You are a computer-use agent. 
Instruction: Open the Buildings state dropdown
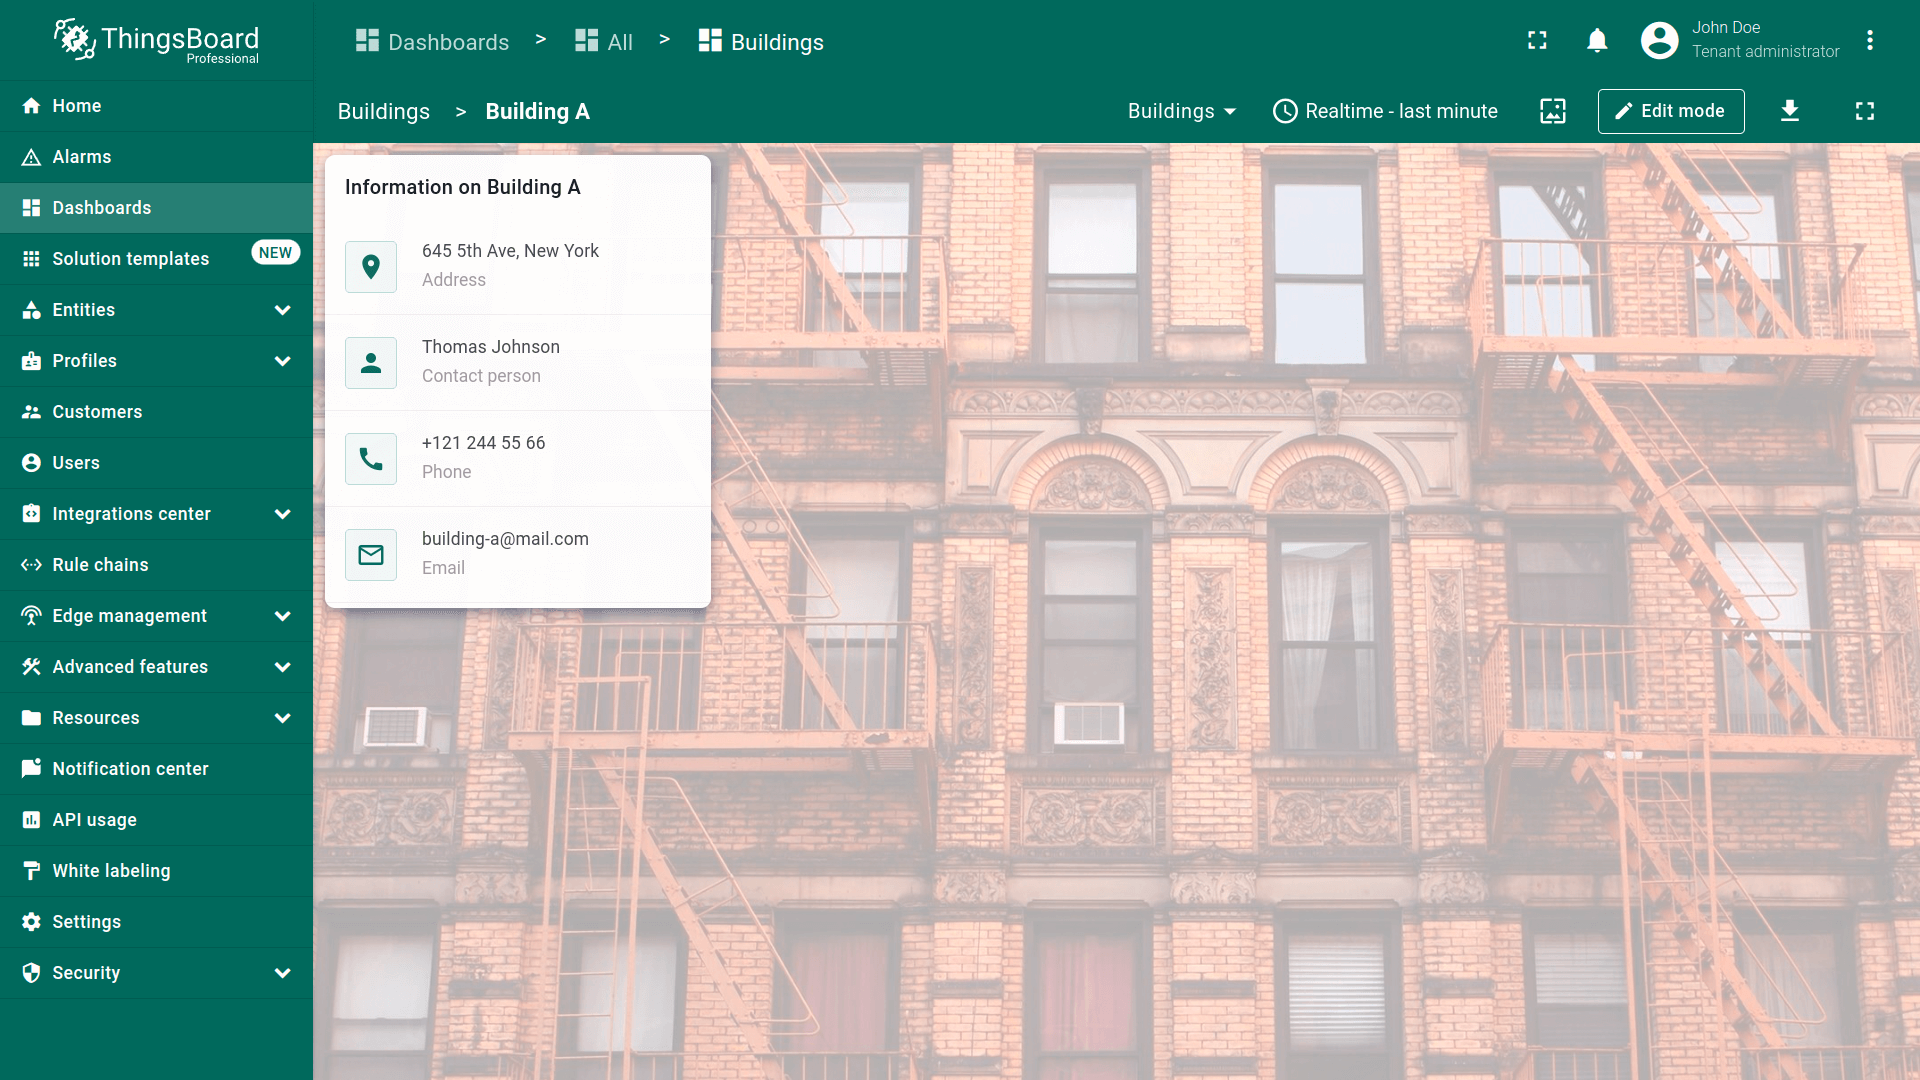[x=1181, y=111]
